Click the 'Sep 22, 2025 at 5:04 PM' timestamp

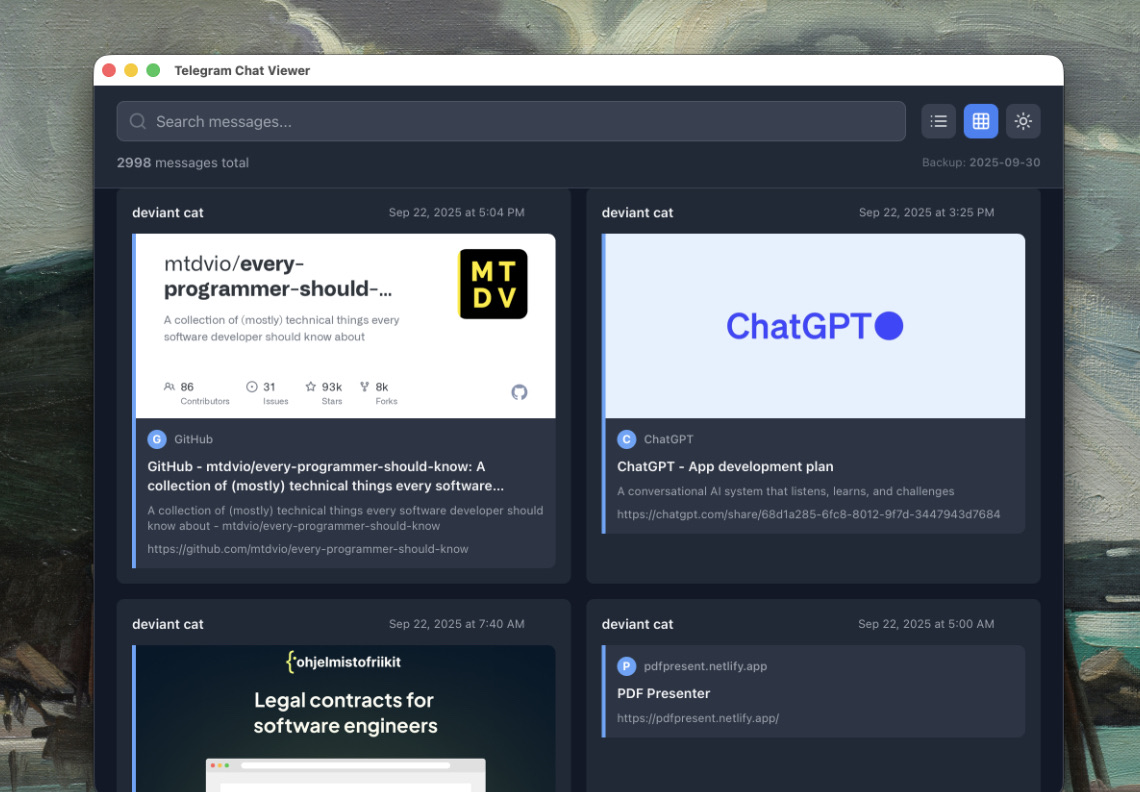[x=457, y=212]
